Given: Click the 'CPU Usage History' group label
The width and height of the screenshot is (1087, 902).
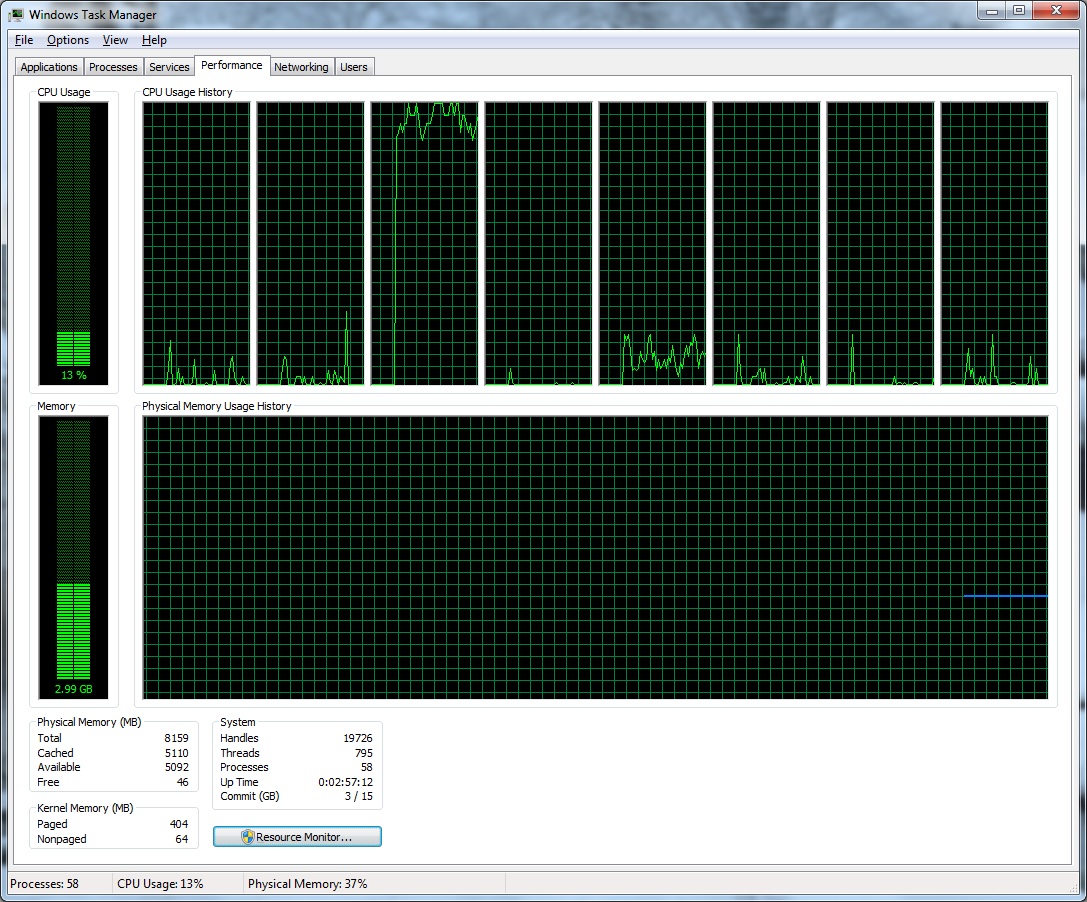Looking at the screenshot, I should click(x=187, y=92).
